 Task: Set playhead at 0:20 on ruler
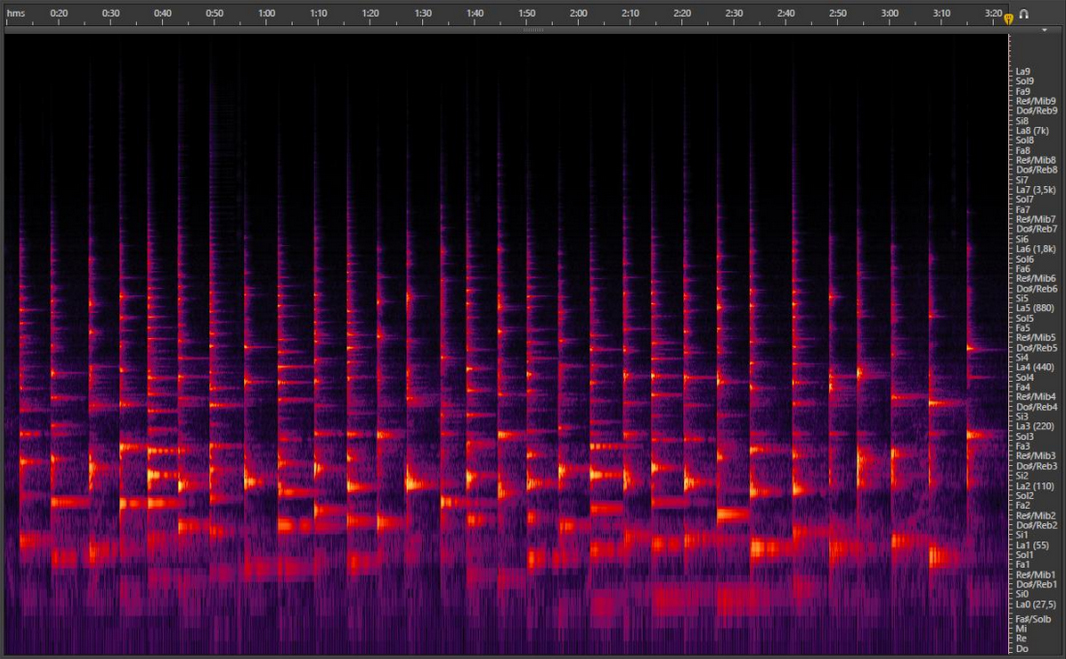[x=59, y=14]
